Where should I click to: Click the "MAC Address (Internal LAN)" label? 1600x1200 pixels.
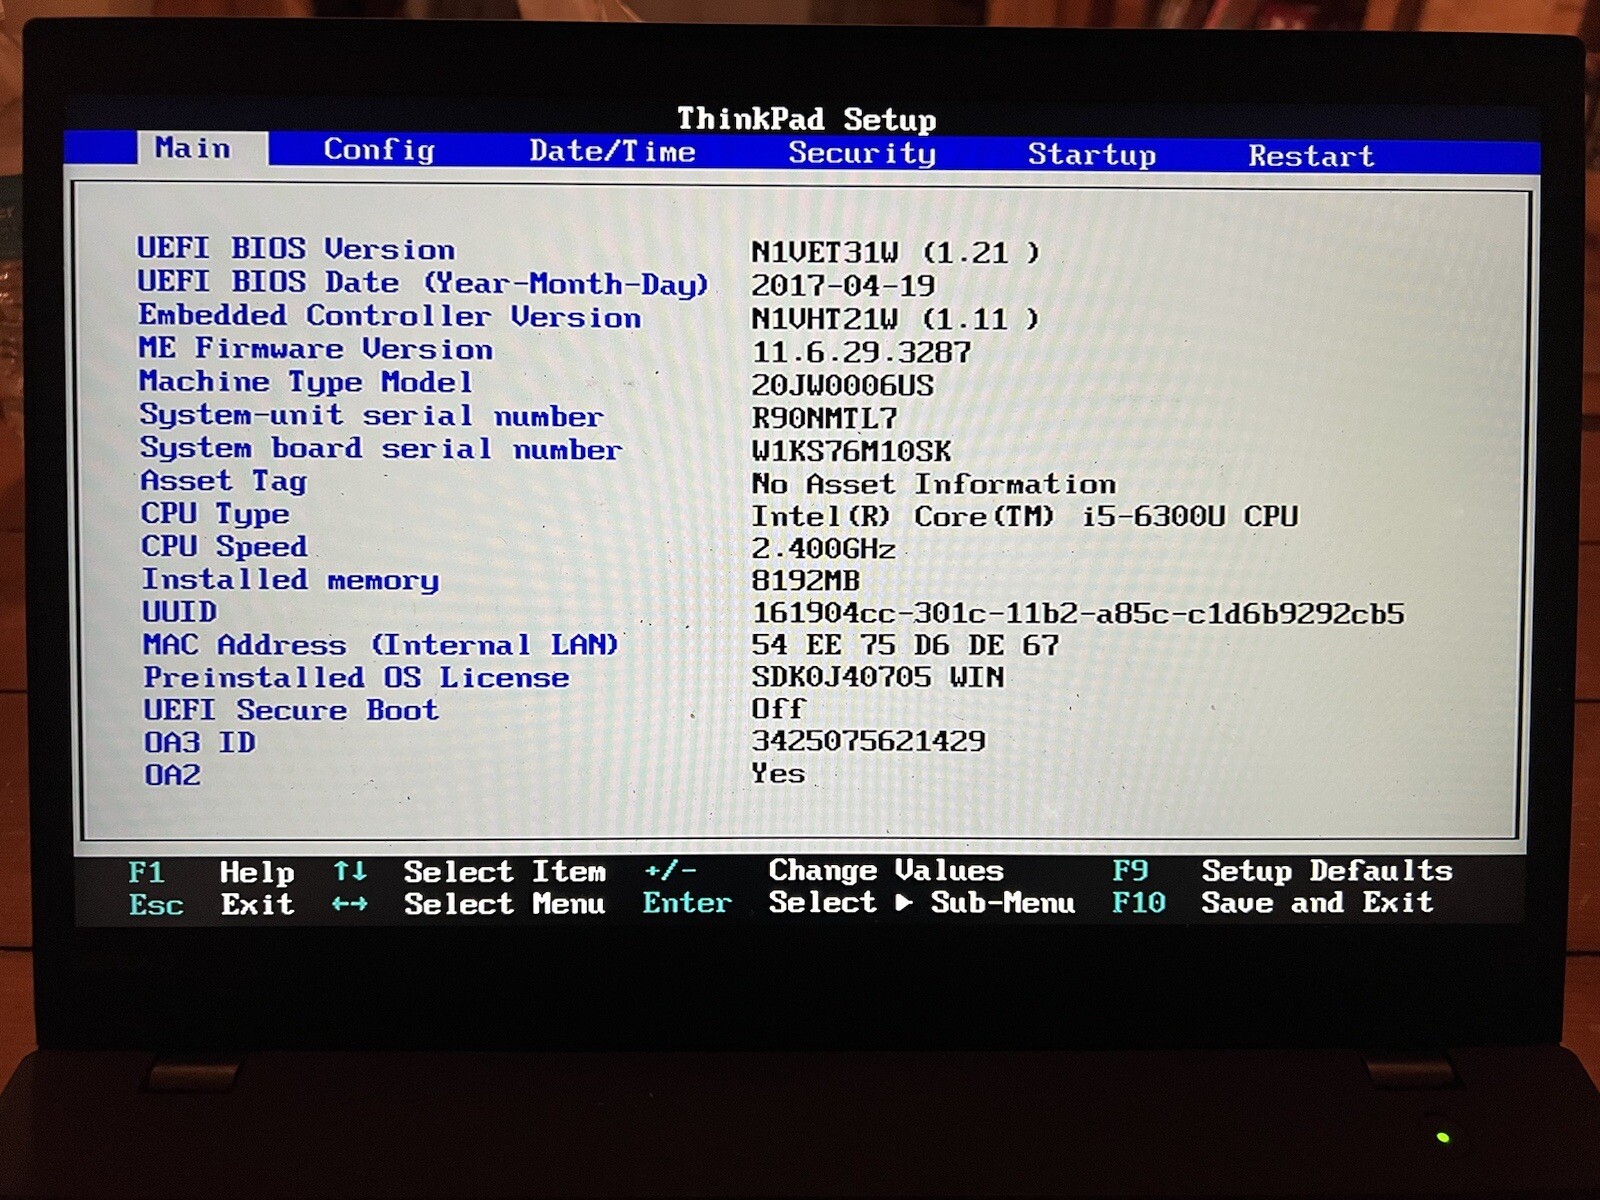click(x=381, y=645)
